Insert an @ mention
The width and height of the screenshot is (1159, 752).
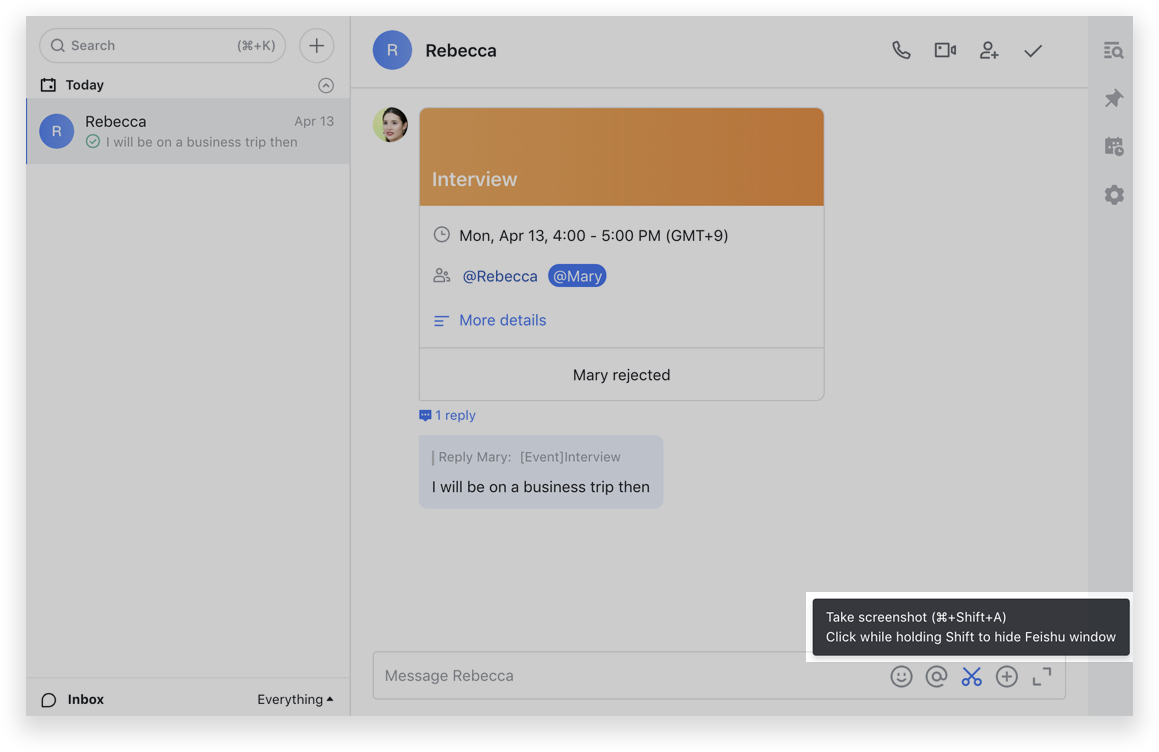pyautogui.click(x=936, y=677)
